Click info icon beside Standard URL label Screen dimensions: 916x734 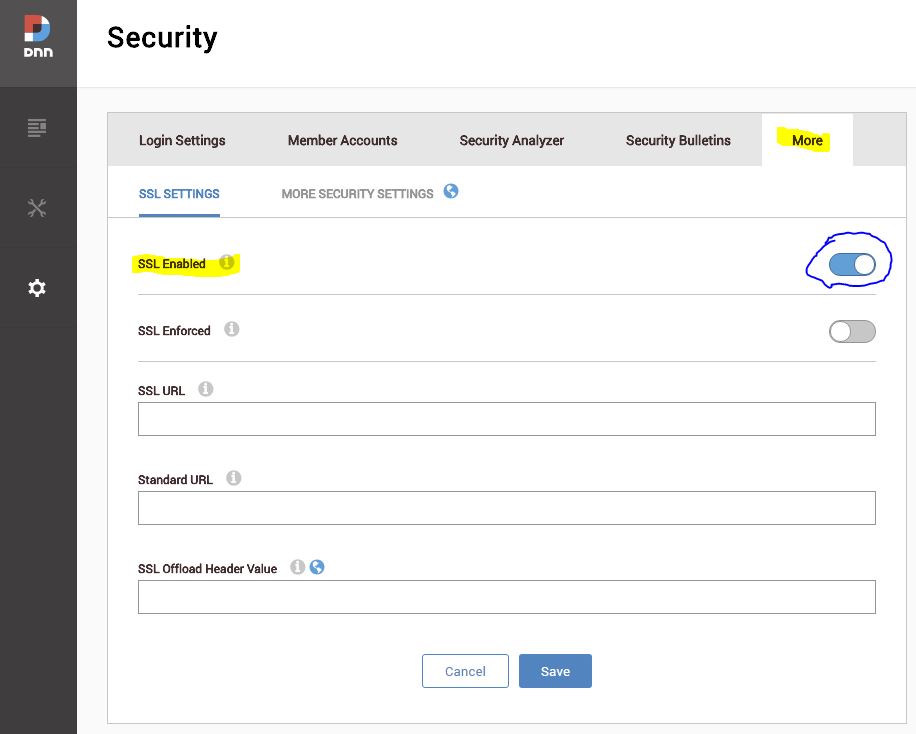coord(234,478)
